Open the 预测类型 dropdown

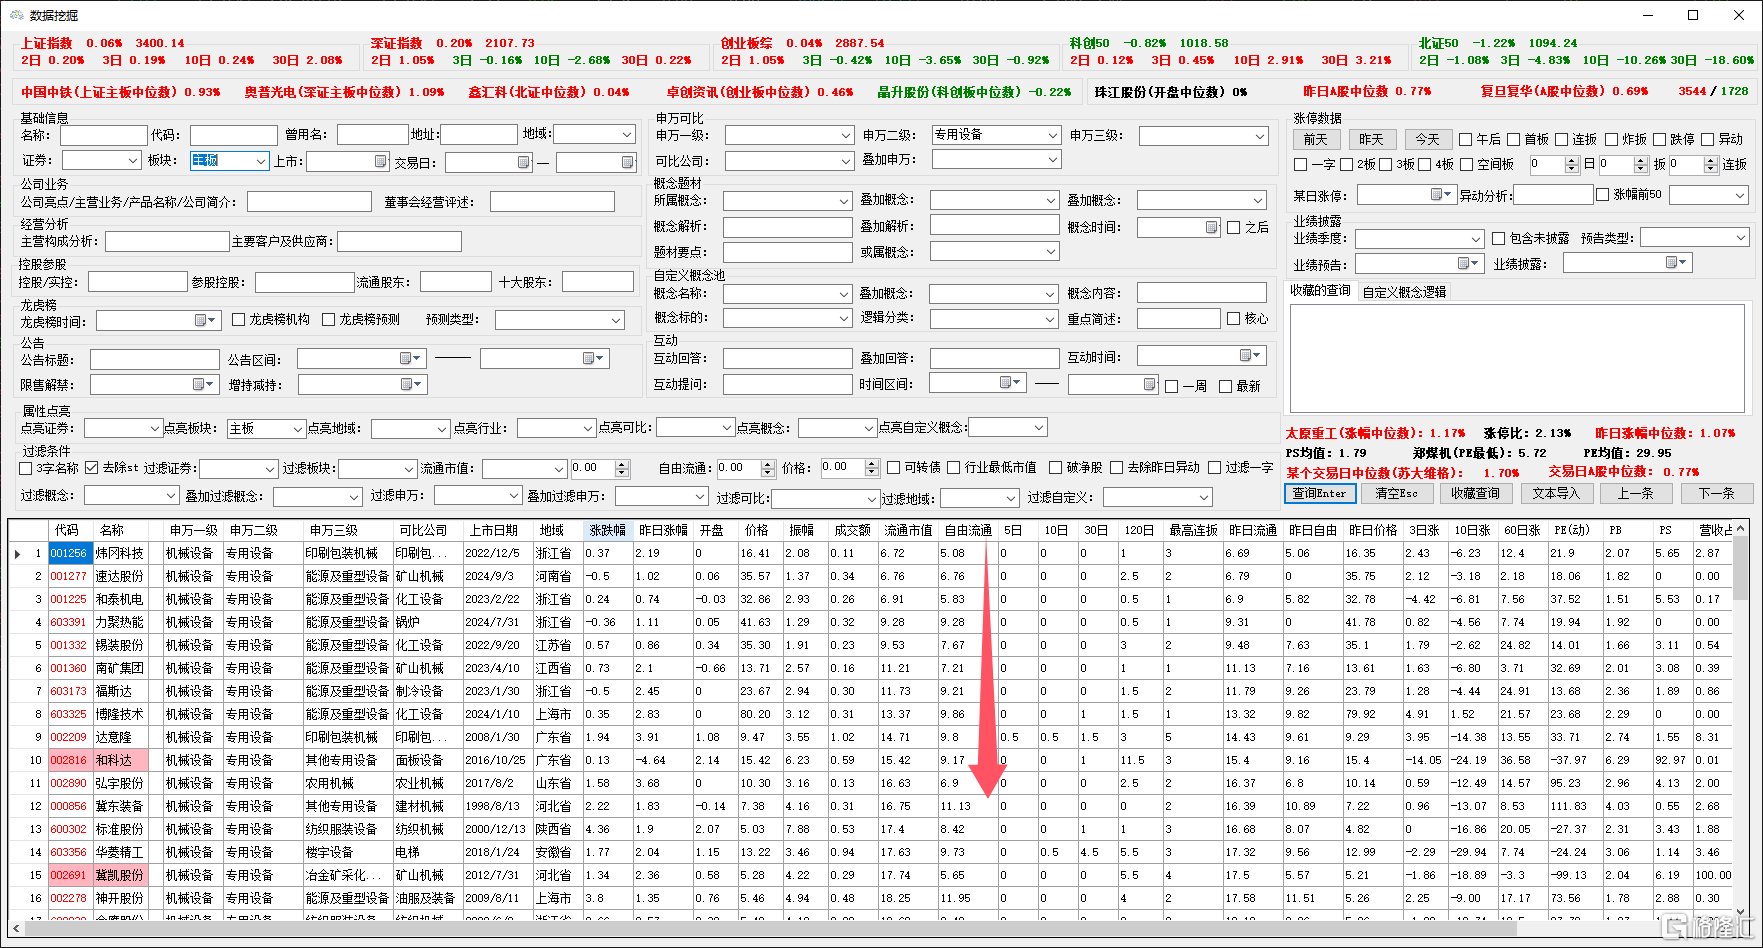pyautogui.click(x=616, y=320)
